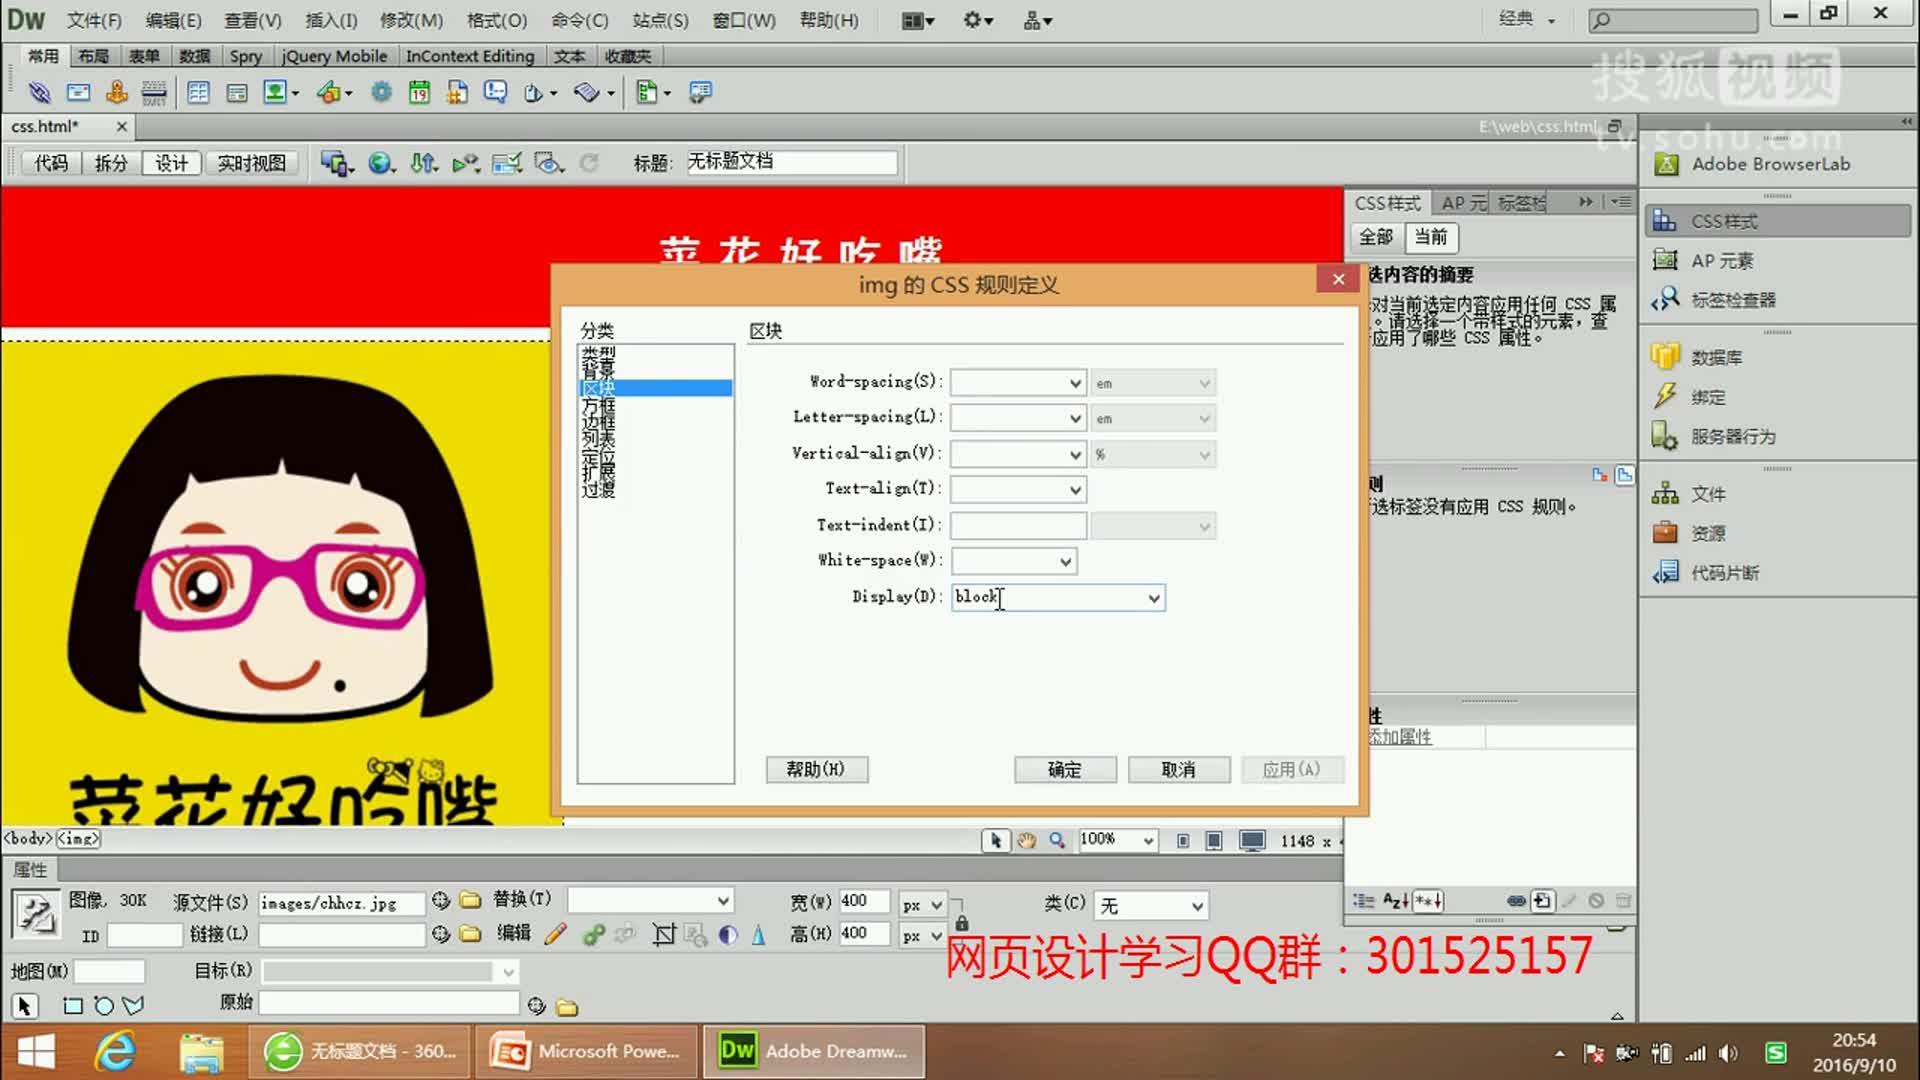This screenshot has width=1920, height=1080.
Task: Select the Crop tool in the image properties
Action: click(x=663, y=936)
